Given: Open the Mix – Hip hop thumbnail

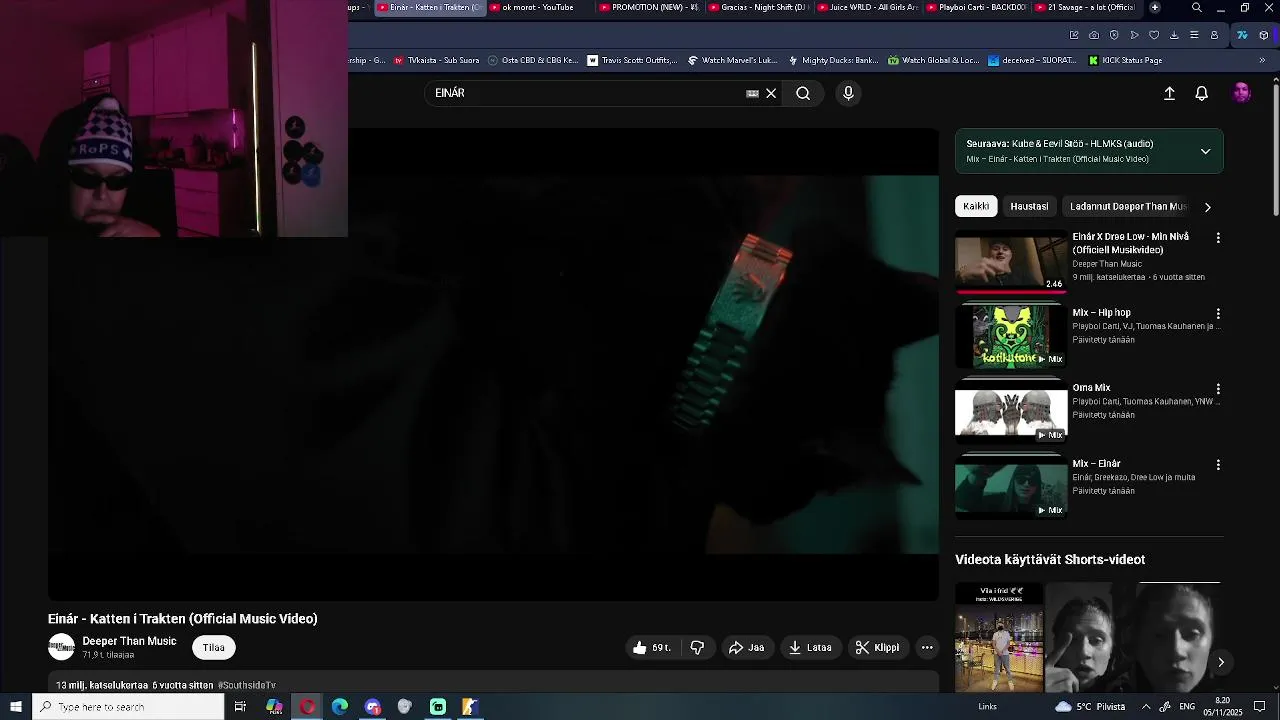Looking at the screenshot, I should tap(1011, 336).
